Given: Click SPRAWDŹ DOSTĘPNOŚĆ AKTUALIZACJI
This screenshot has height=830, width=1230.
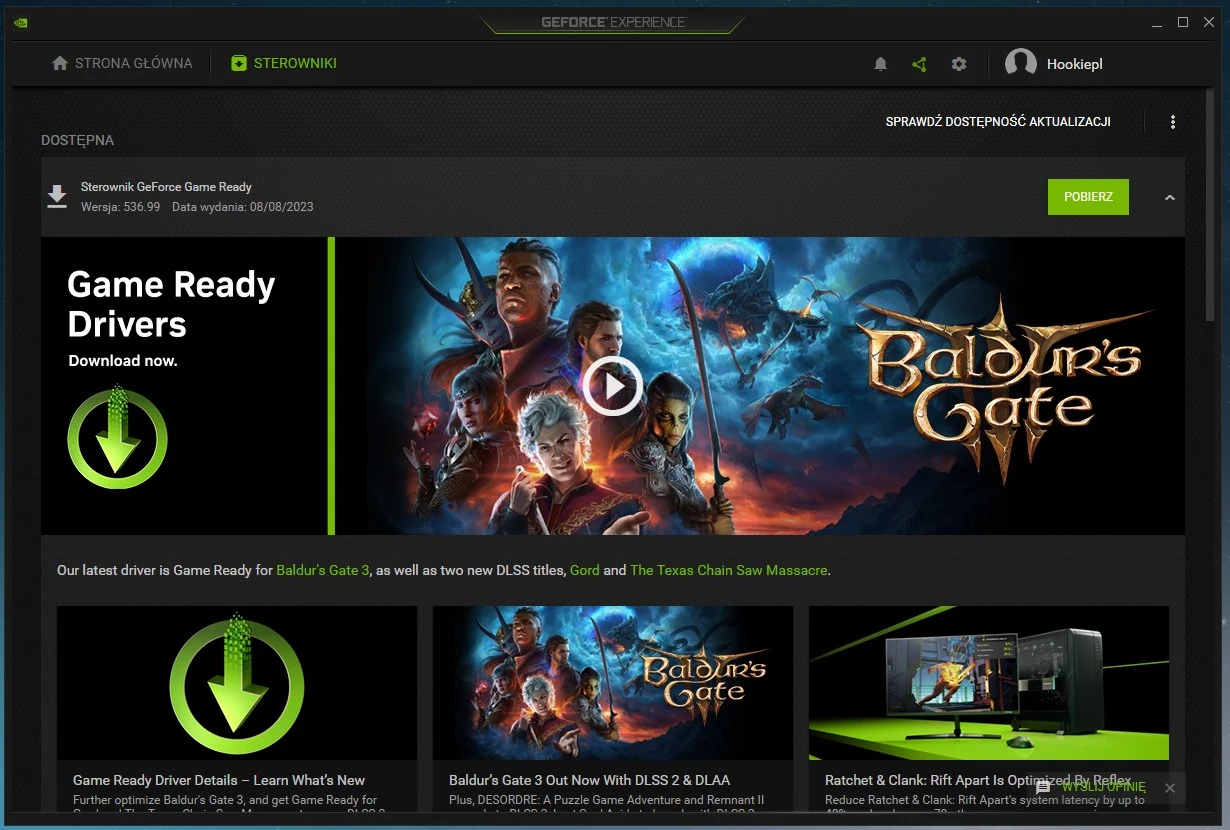Looking at the screenshot, I should pyautogui.click(x=997, y=121).
